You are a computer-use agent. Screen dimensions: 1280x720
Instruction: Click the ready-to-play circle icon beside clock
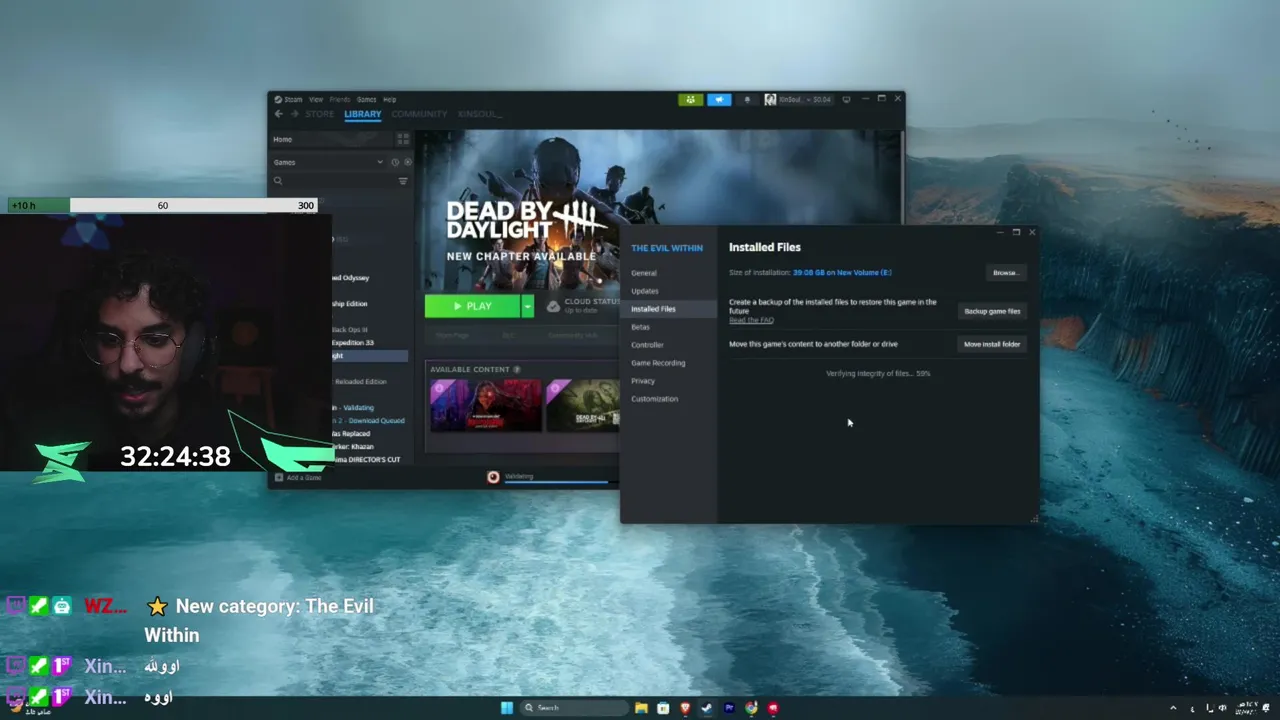click(x=407, y=162)
